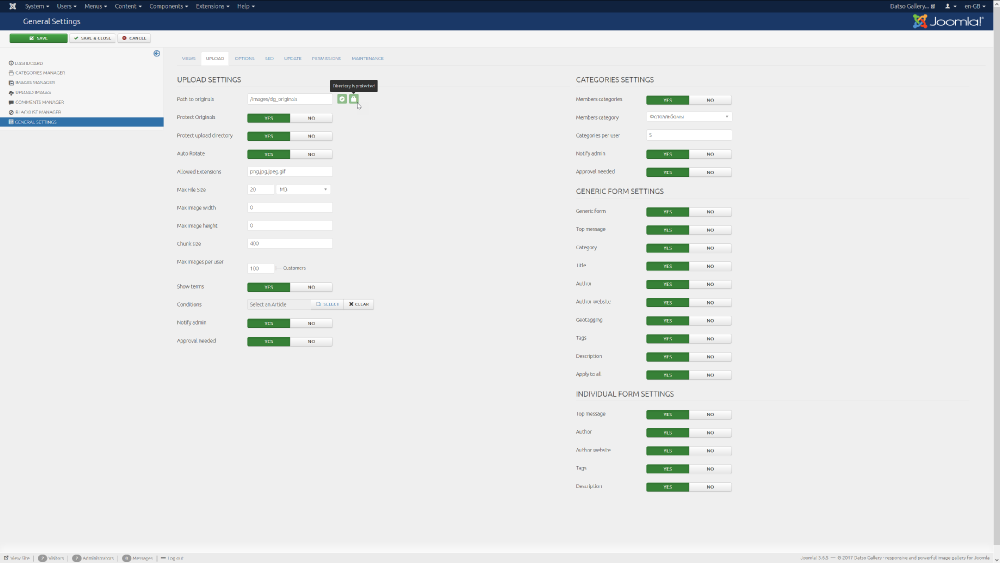Click the Log out link in status bar

pos(173,558)
